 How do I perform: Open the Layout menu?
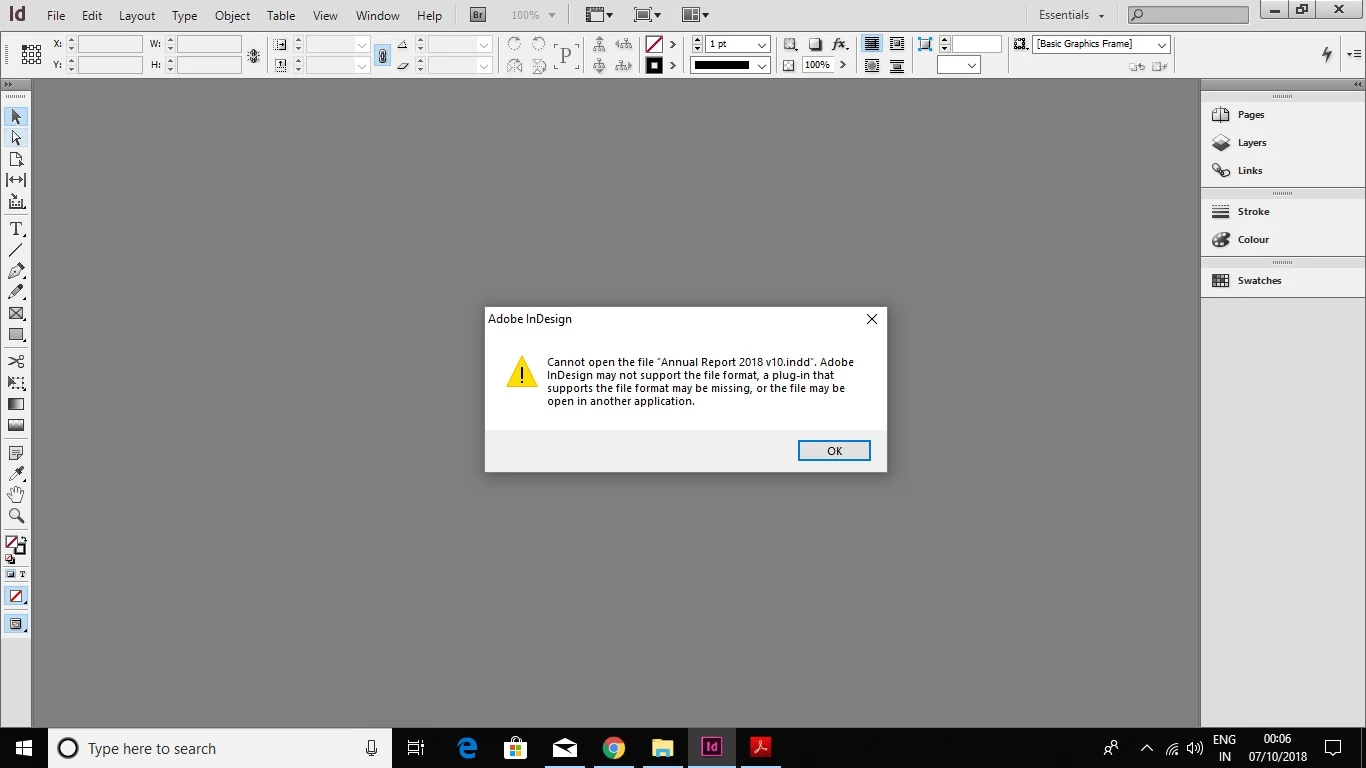(x=137, y=16)
